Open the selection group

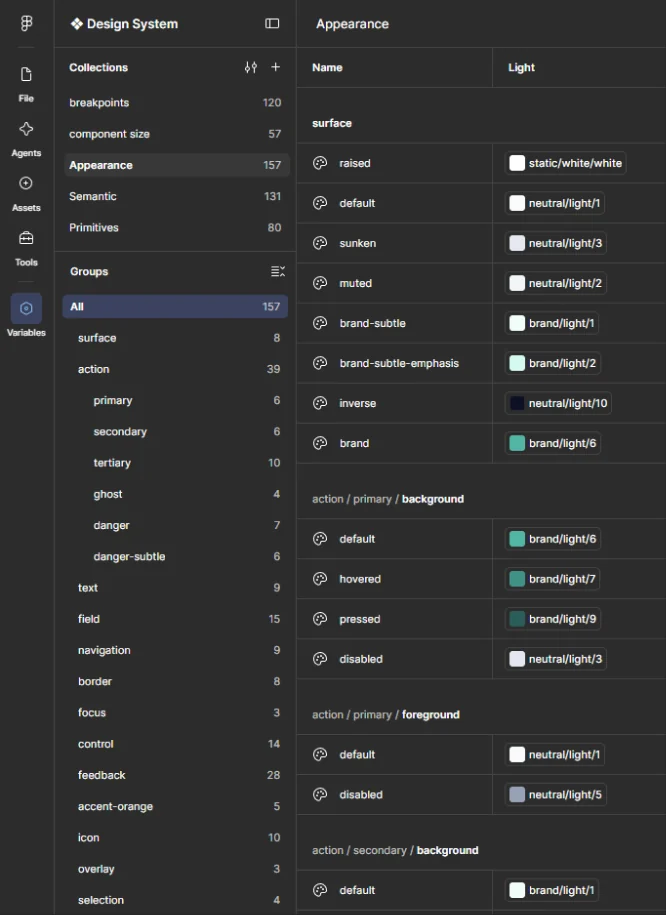(175, 900)
